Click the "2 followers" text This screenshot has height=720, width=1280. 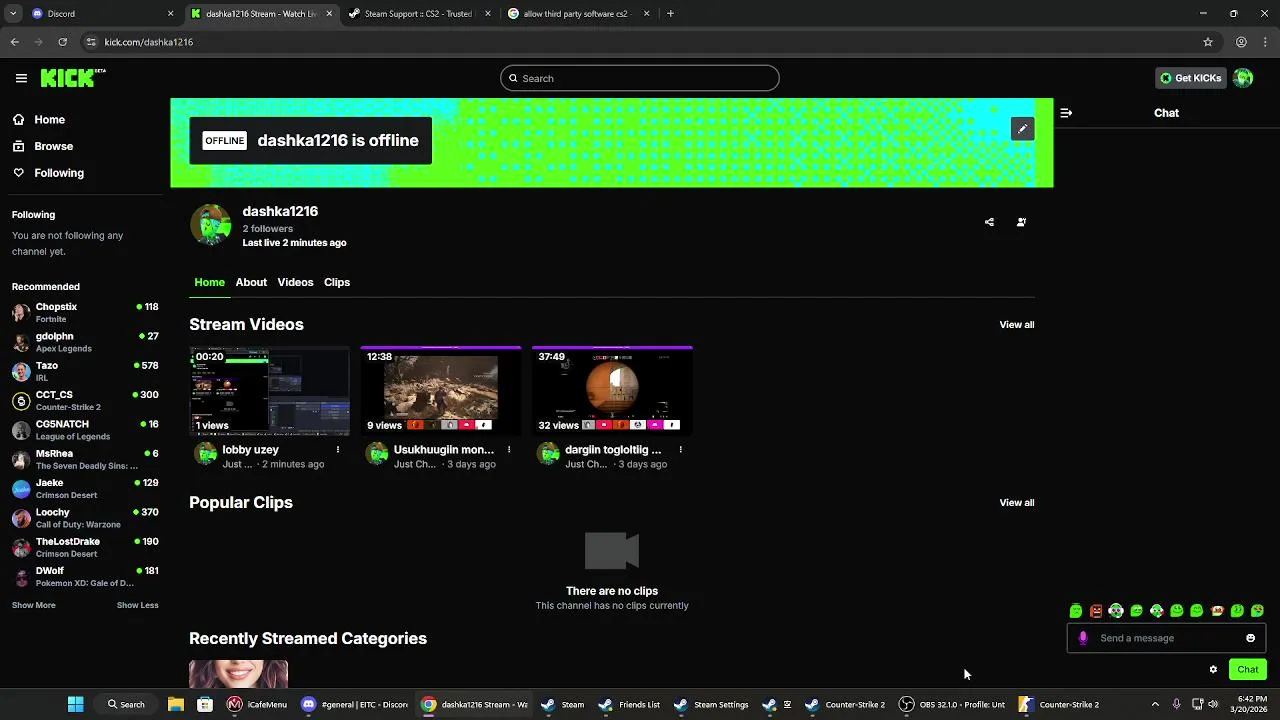point(268,229)
